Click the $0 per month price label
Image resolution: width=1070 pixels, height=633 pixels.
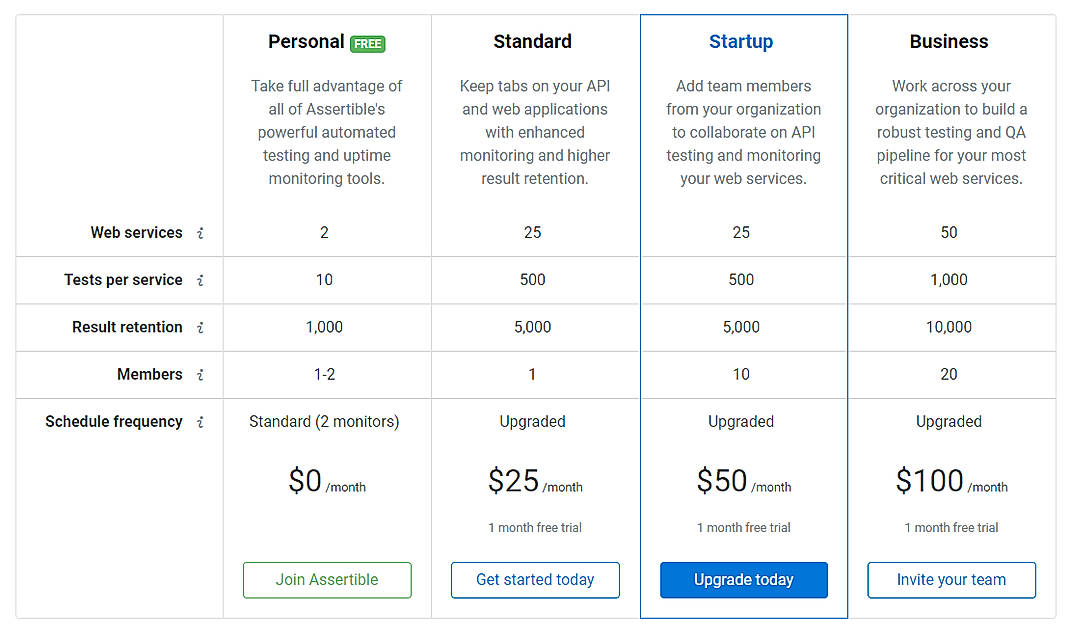click(x=324, y=482)
